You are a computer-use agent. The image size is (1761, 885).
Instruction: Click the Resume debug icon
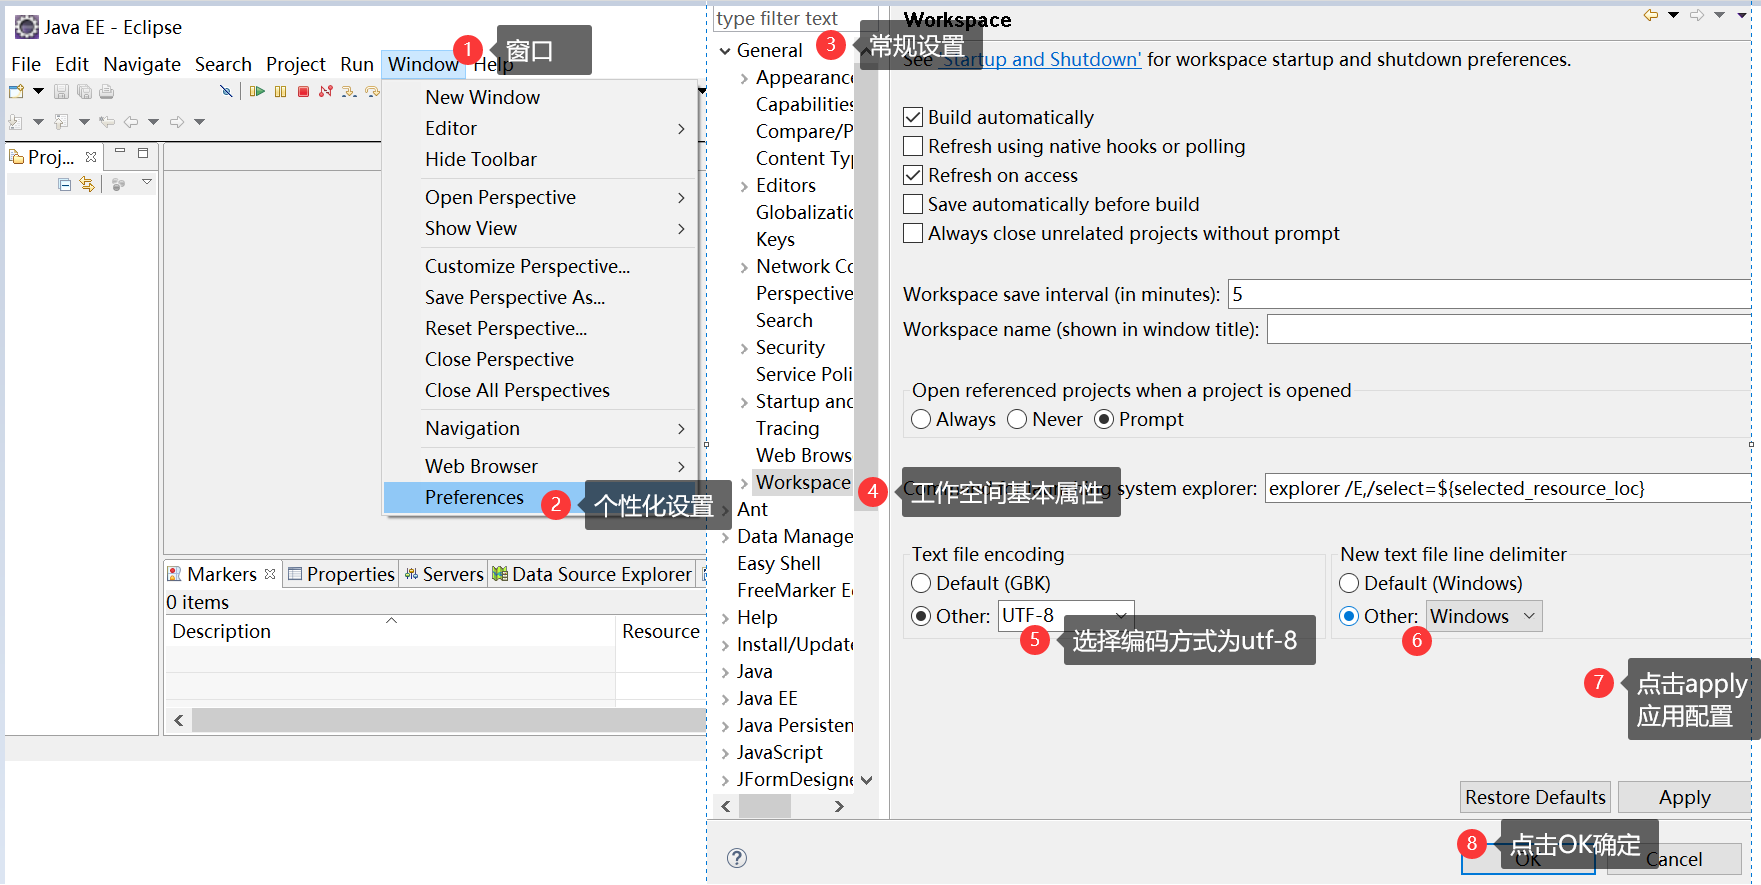257,91
